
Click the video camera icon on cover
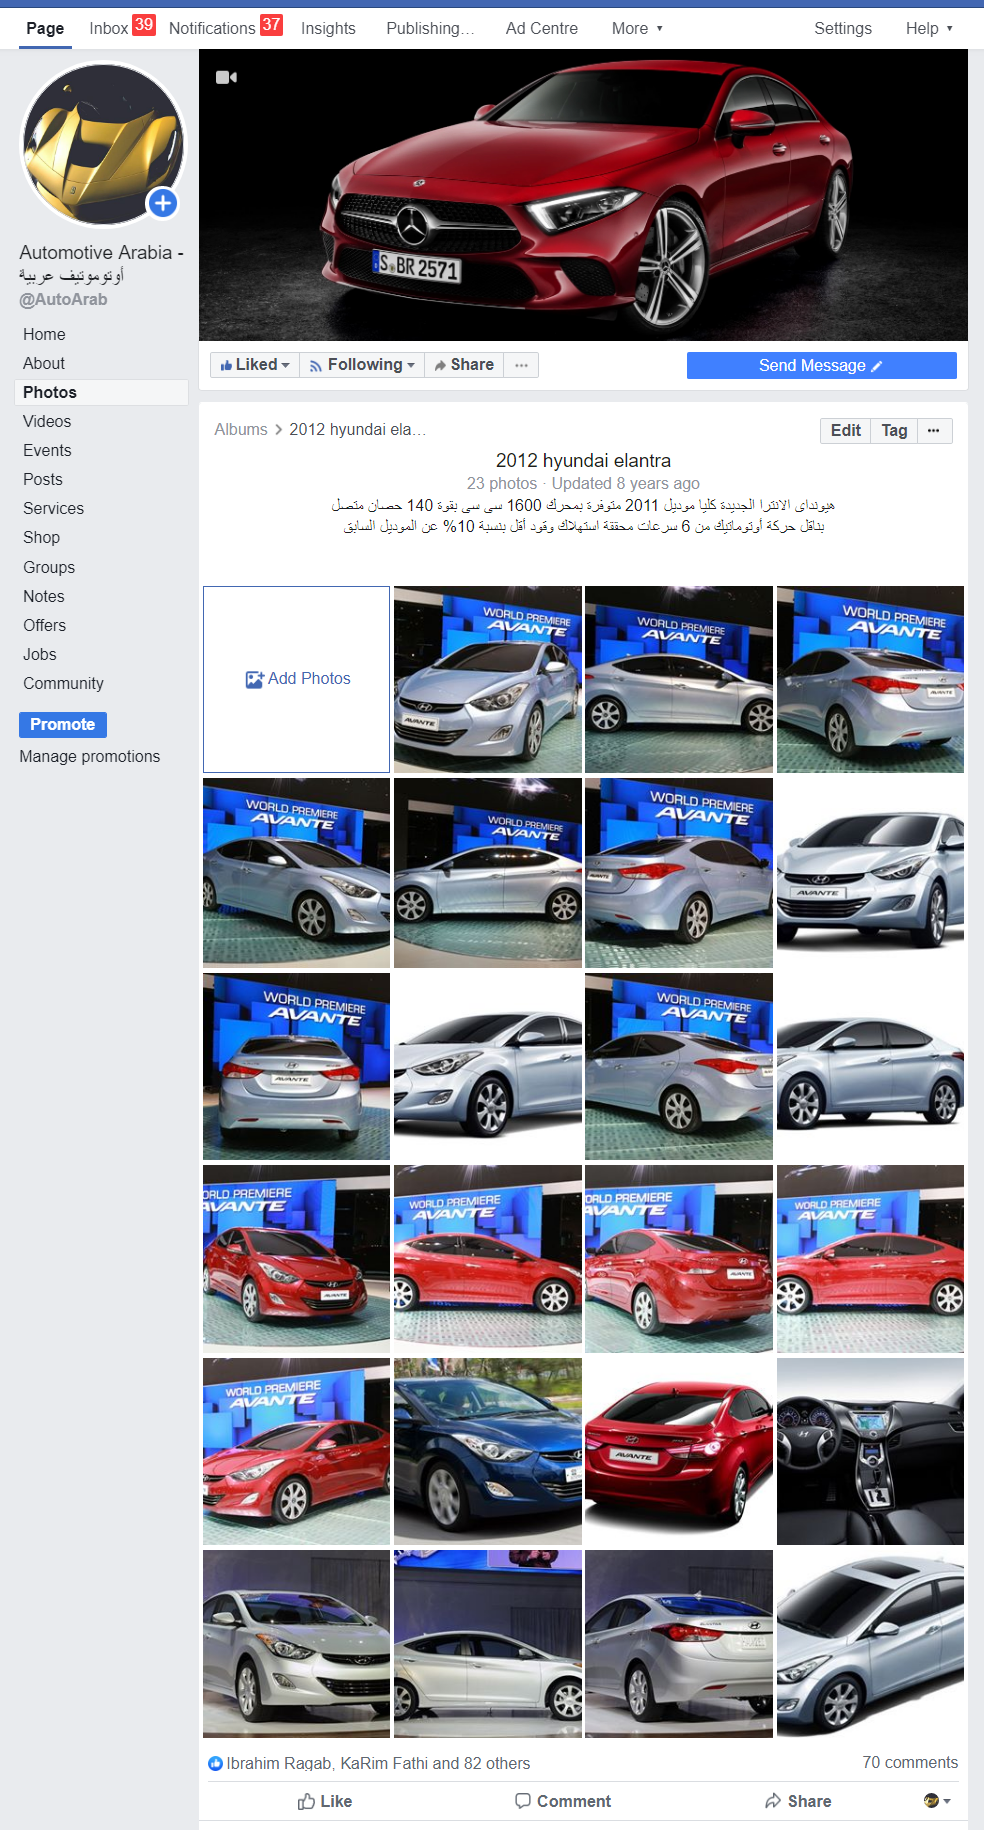pos(226,77)
